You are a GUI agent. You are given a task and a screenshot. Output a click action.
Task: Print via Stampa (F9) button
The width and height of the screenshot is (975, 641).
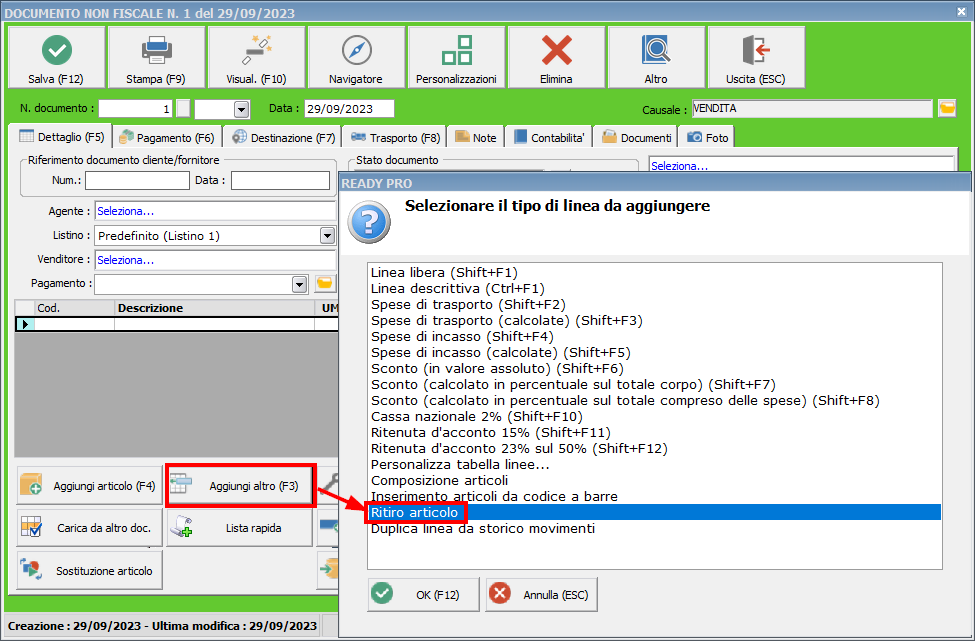click(156, 57)
